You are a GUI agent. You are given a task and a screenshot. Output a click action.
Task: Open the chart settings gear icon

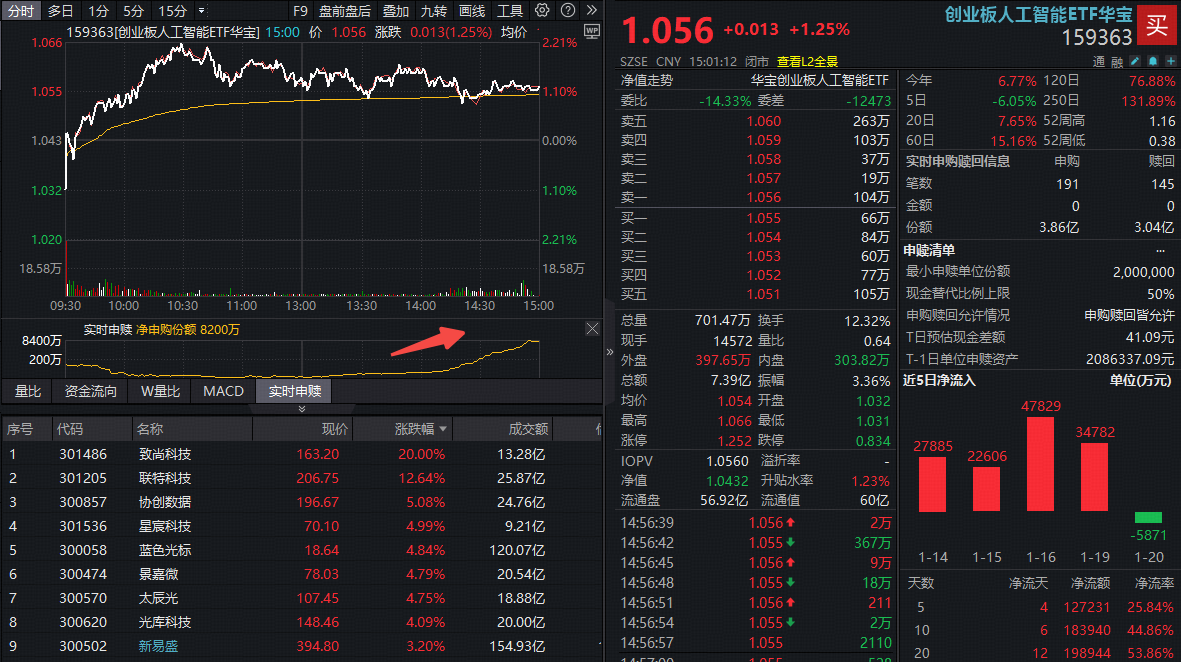coord(542,11)
